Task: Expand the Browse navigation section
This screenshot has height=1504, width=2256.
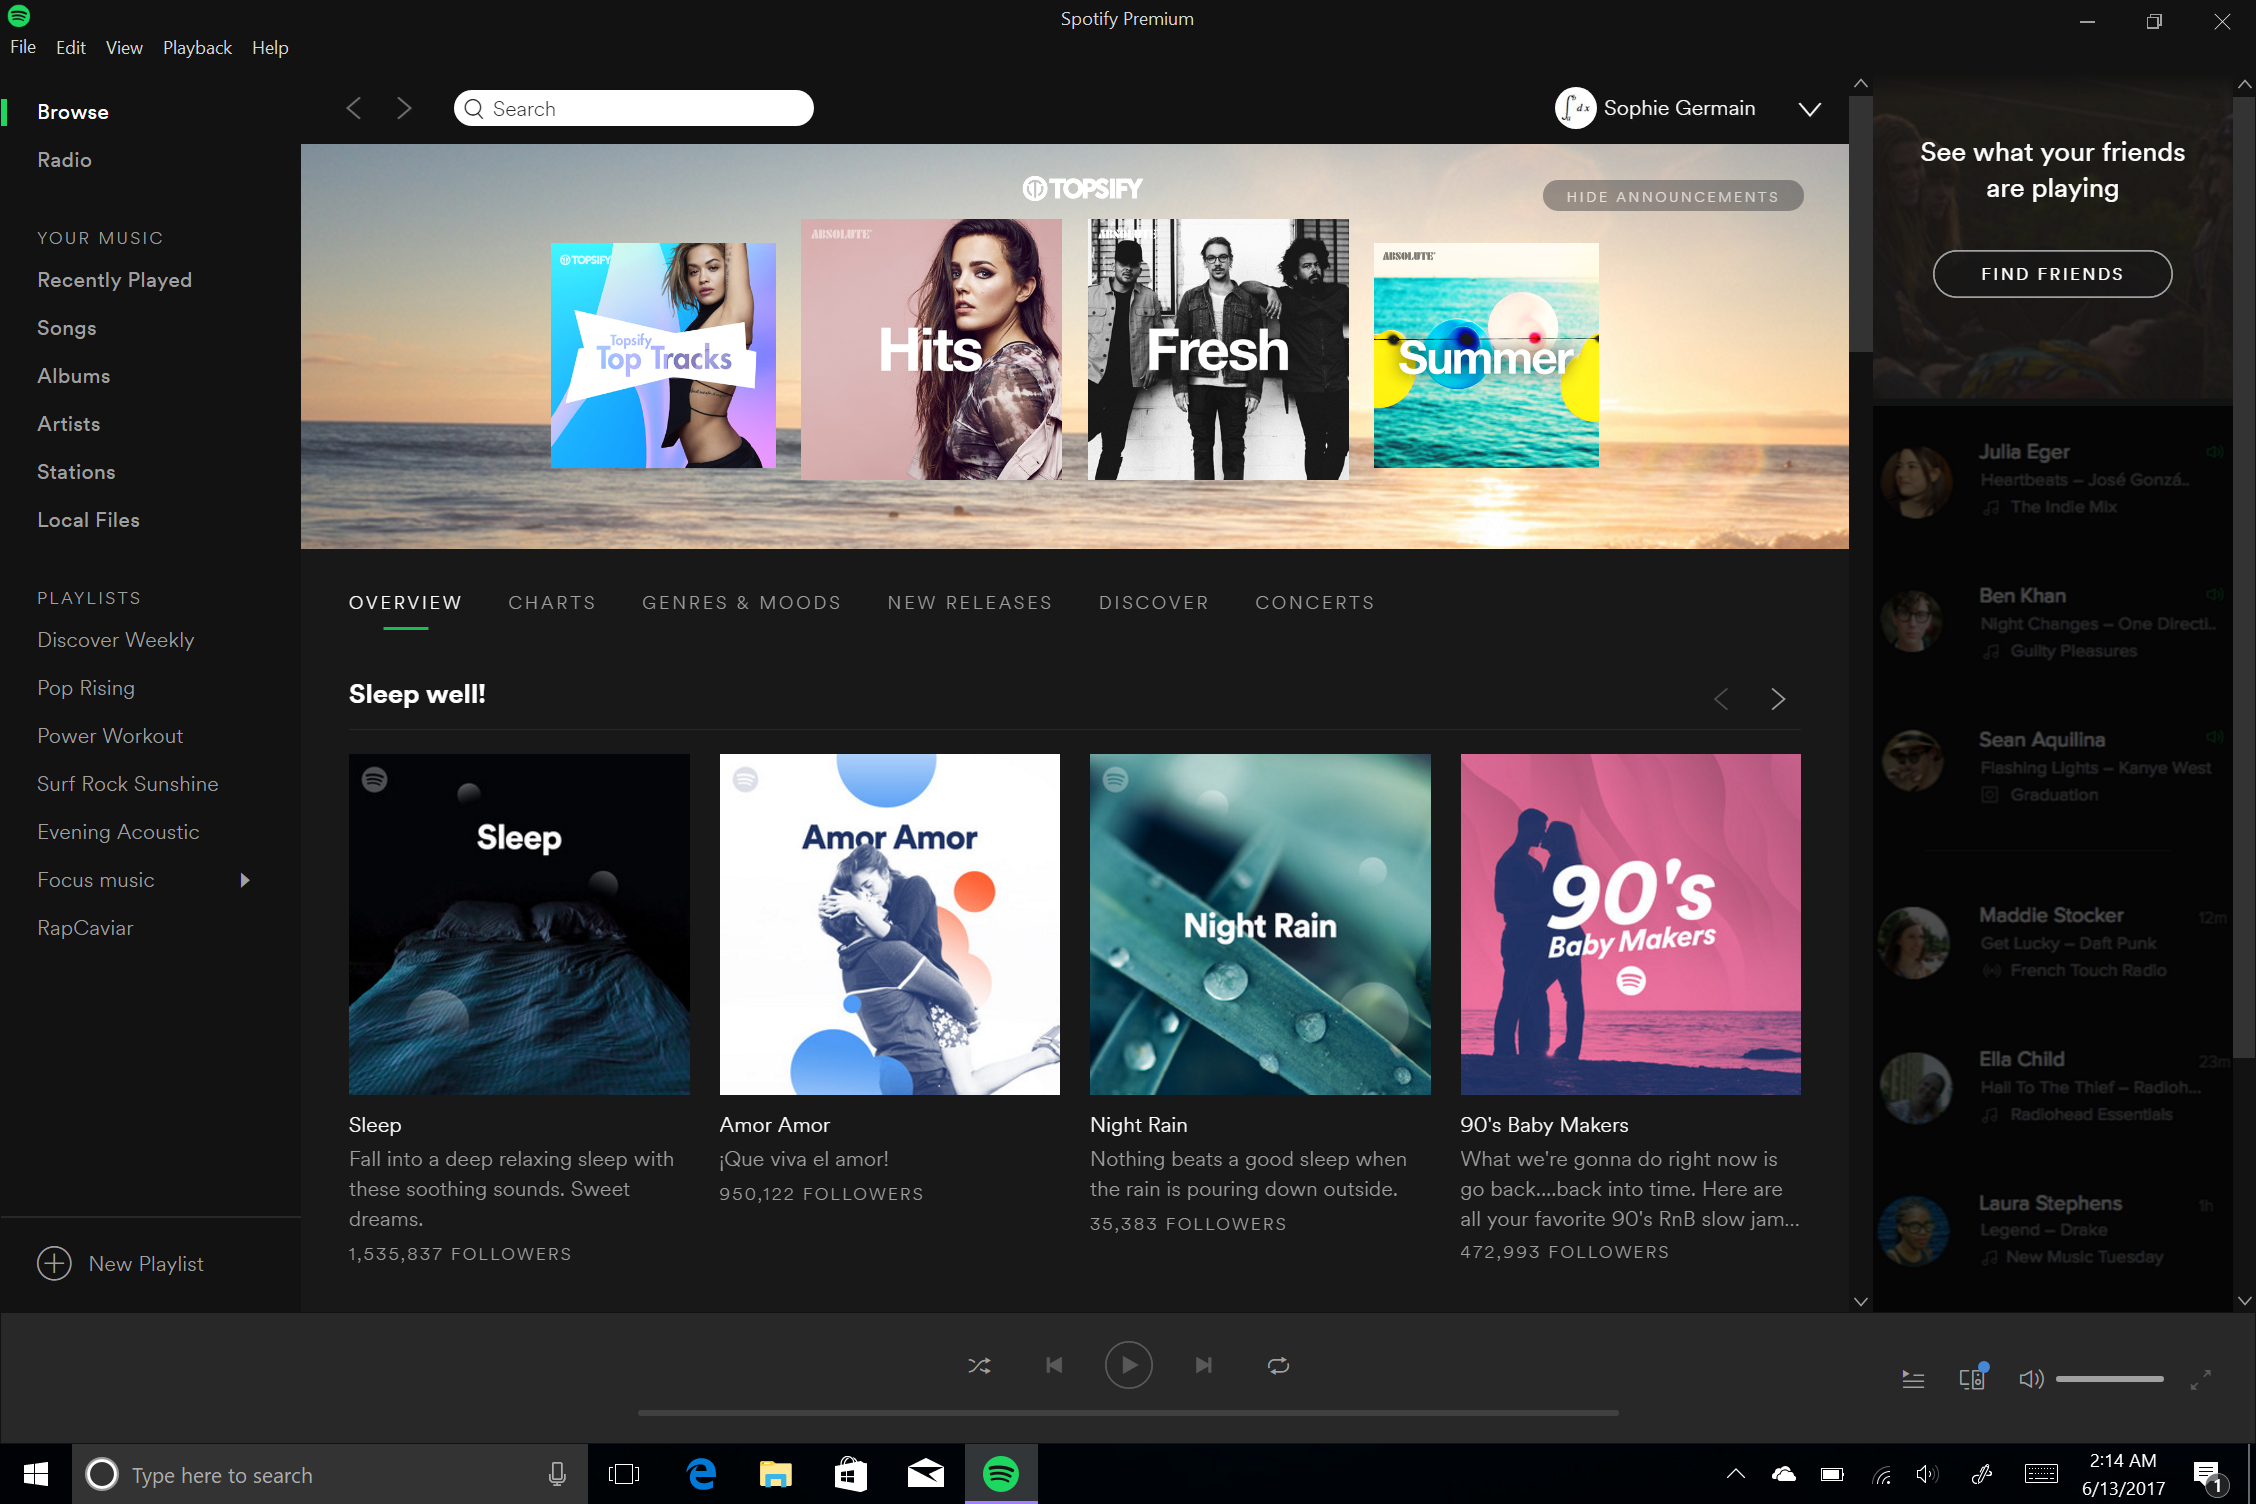Action: [72, 111]
